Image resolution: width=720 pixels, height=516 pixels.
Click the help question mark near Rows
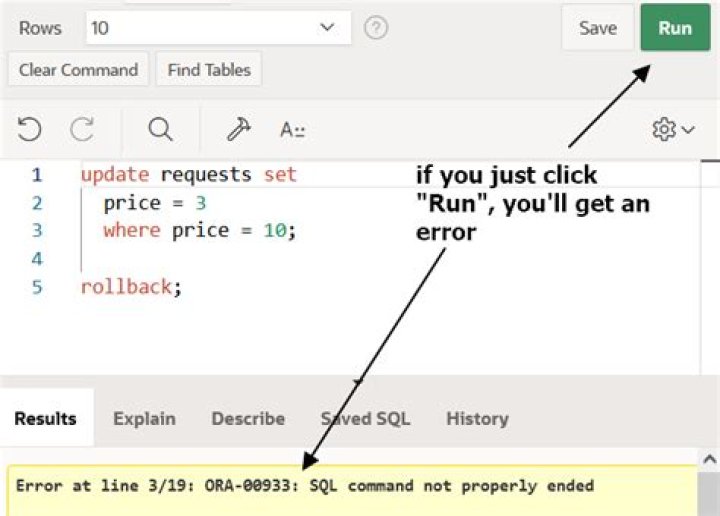point(376,28)
